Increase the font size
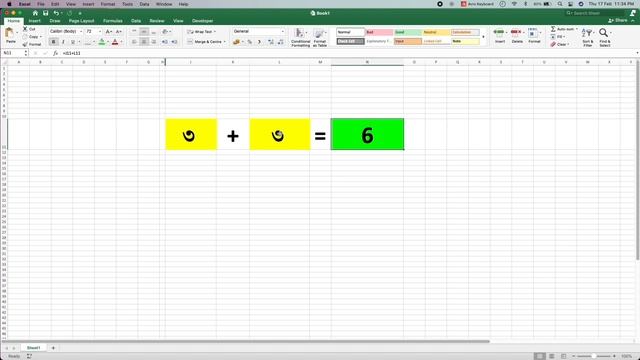Image resolution: width=640 pixels, height=360 pixels. click(x=108, y=31)
